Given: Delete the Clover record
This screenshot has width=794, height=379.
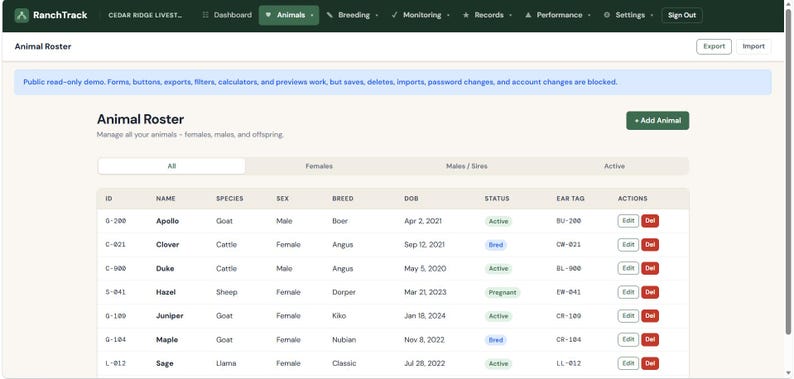Looking at the screenshot, I should click(x=650, y=245).
